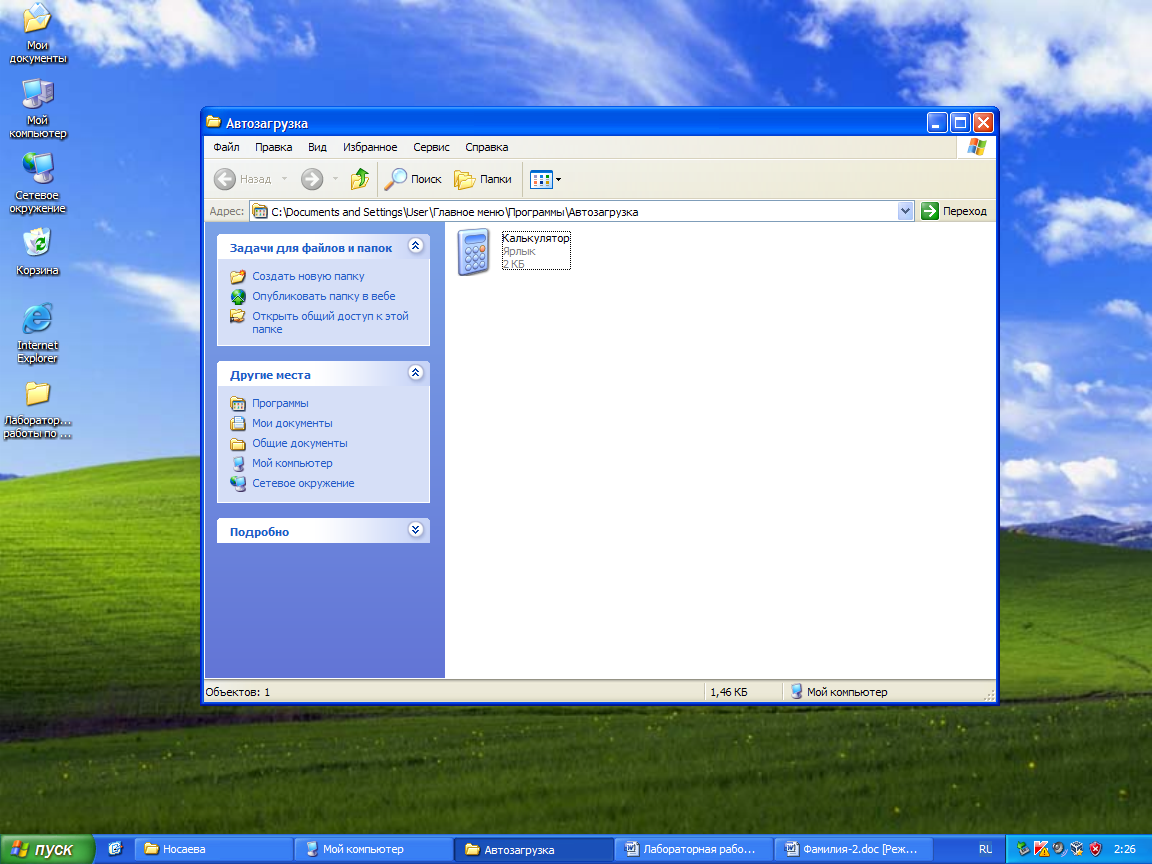
Task: Click the quick launch icon beside Start button
Action: click(x=115, y=849)
